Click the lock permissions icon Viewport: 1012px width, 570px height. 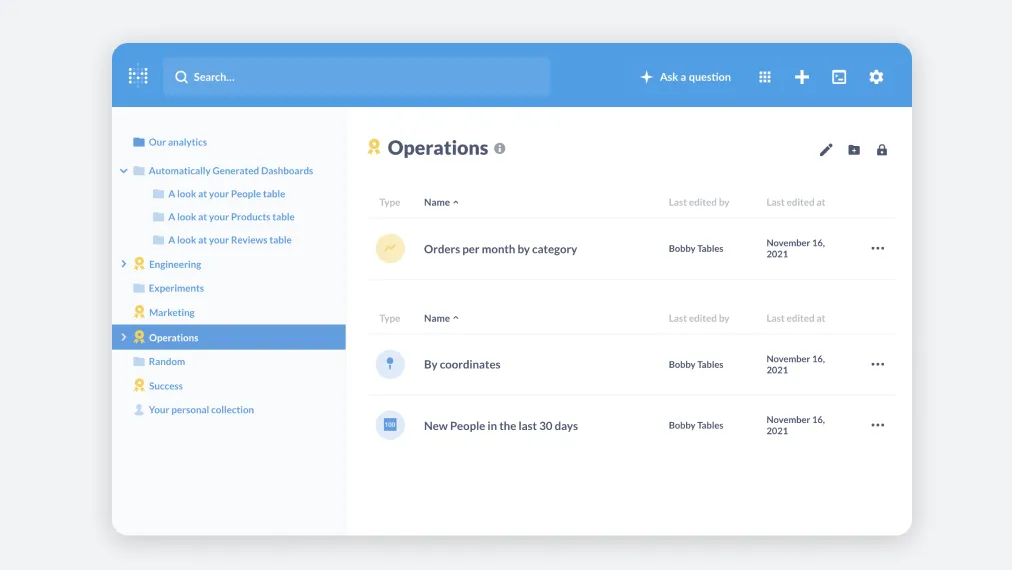pyautogui.click(x=882, y=150)
